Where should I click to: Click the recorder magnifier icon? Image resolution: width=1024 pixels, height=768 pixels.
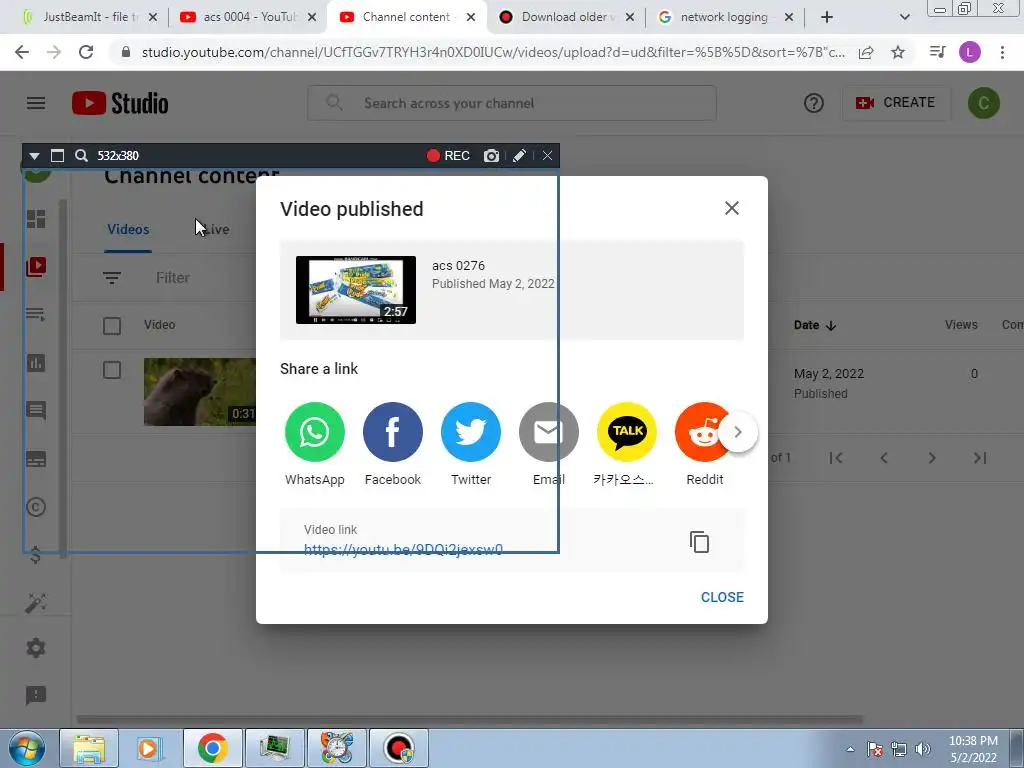(81, 155)
